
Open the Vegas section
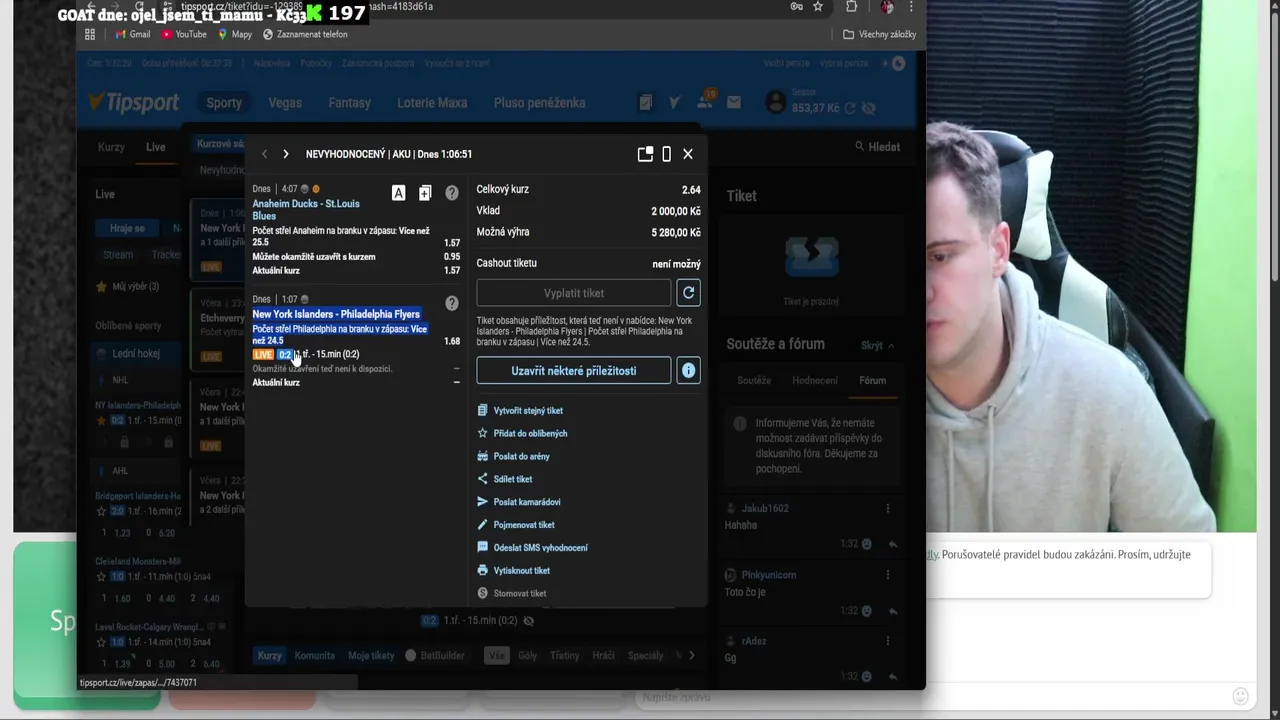(x=285, y=103)
